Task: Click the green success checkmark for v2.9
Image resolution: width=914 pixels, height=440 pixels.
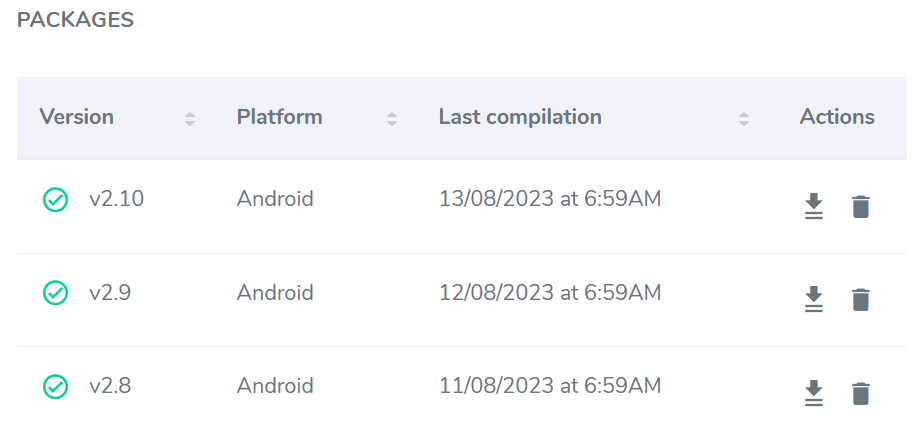Action: click(x=55, y=293)
